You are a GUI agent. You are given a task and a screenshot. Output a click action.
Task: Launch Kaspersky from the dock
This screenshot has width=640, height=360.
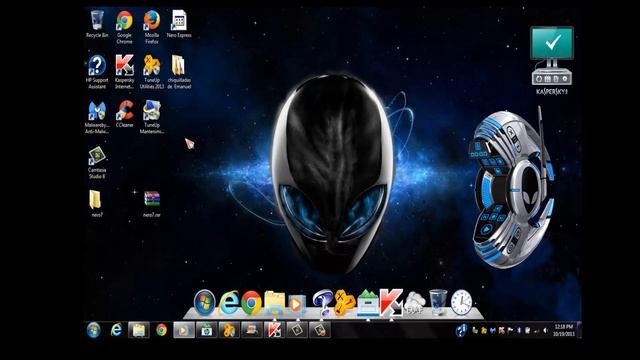391,303
